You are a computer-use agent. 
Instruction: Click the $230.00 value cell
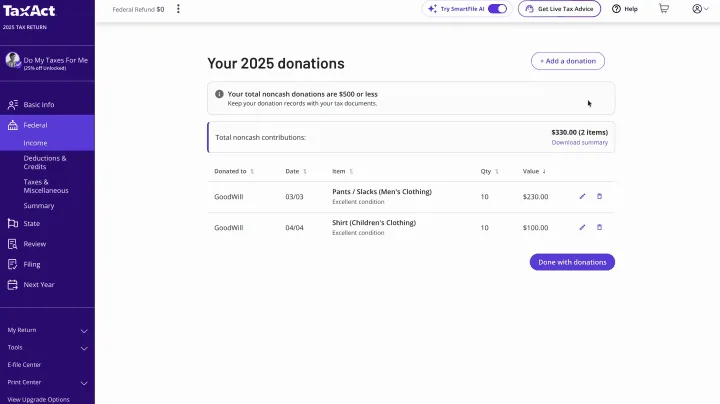[x=535, y=196]
